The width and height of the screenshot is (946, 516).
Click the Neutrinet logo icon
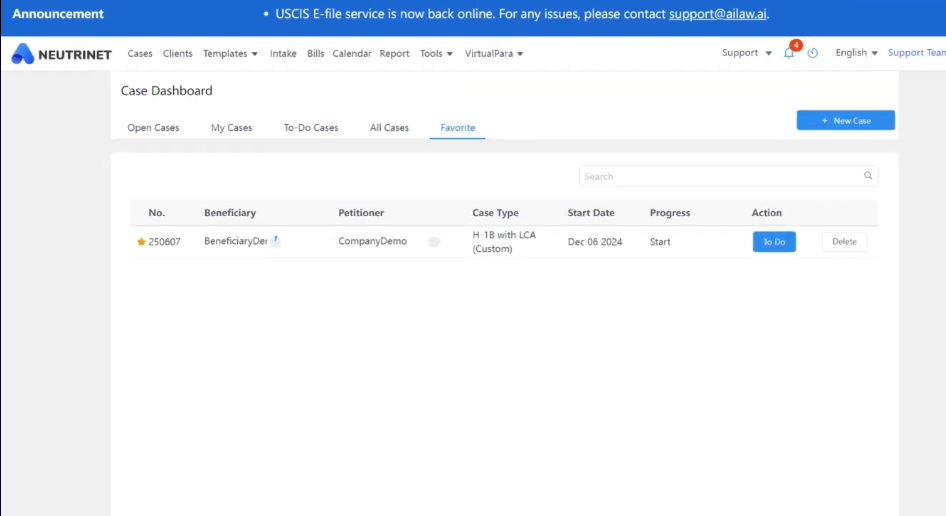tap(23, 54)
